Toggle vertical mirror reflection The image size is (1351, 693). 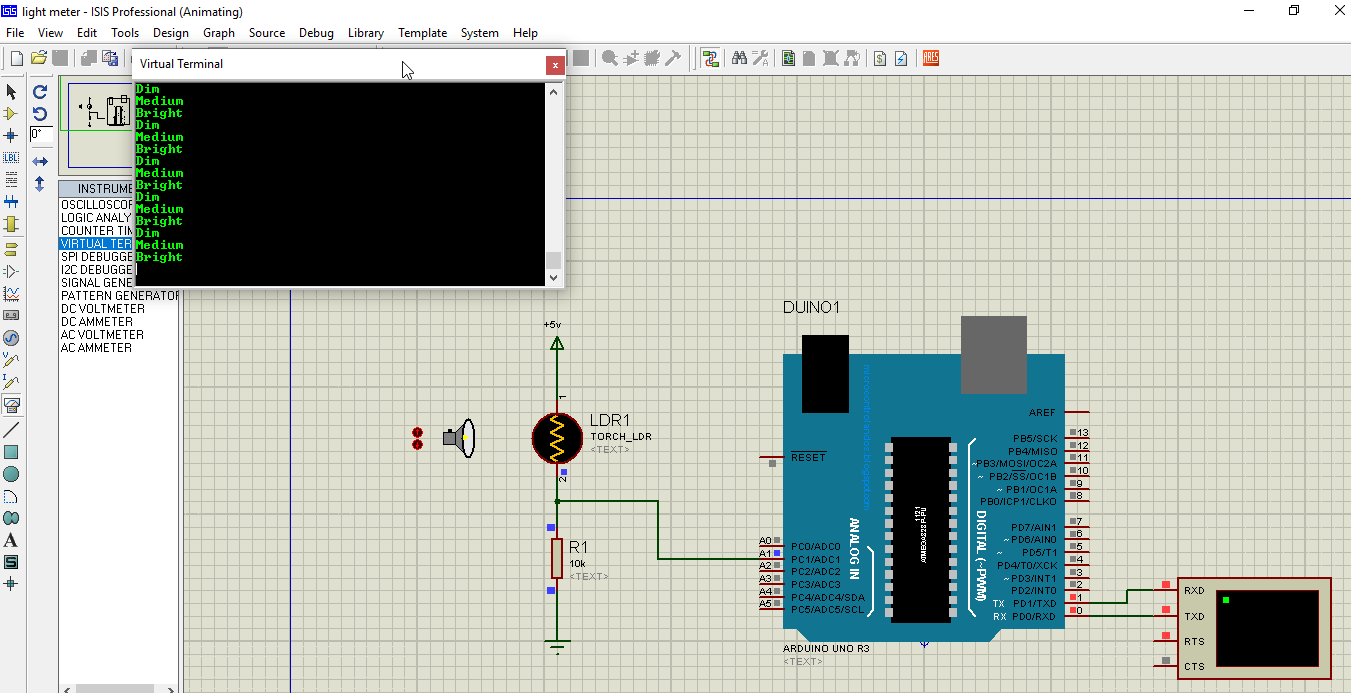(39, 183)
